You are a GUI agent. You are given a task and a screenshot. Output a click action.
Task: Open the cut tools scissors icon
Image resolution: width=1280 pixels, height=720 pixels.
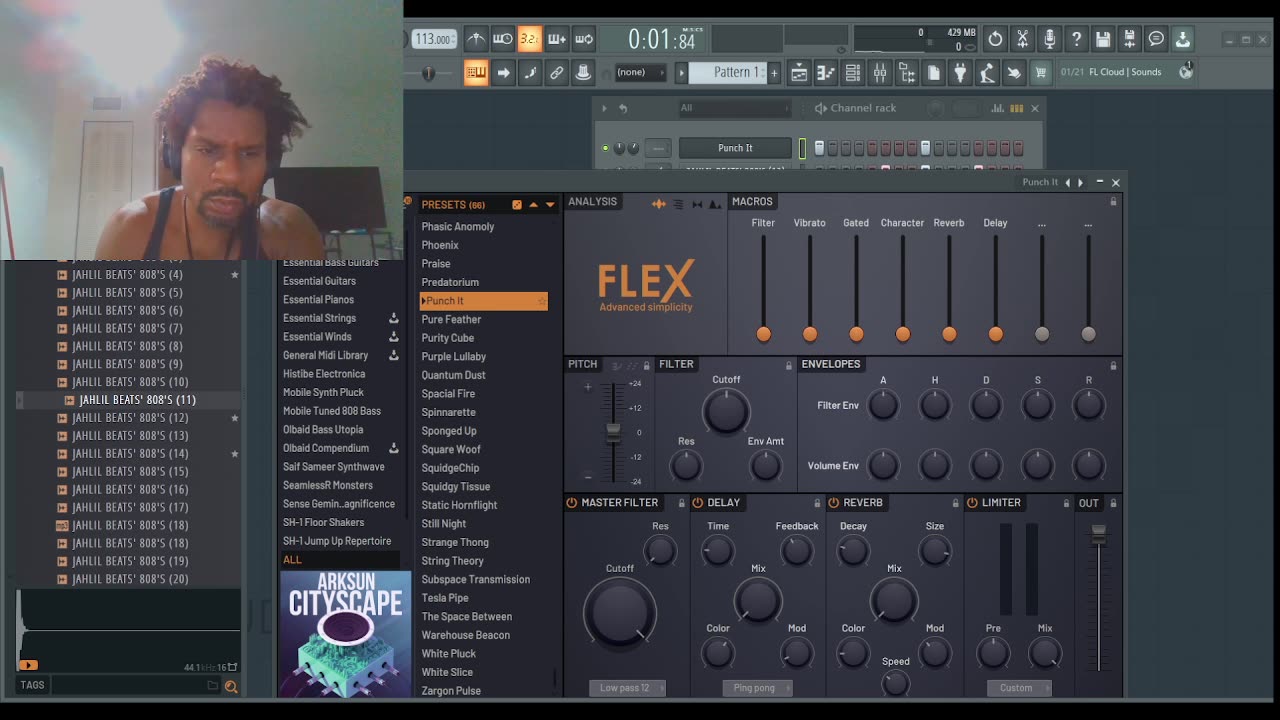(x=1022, y=39)
